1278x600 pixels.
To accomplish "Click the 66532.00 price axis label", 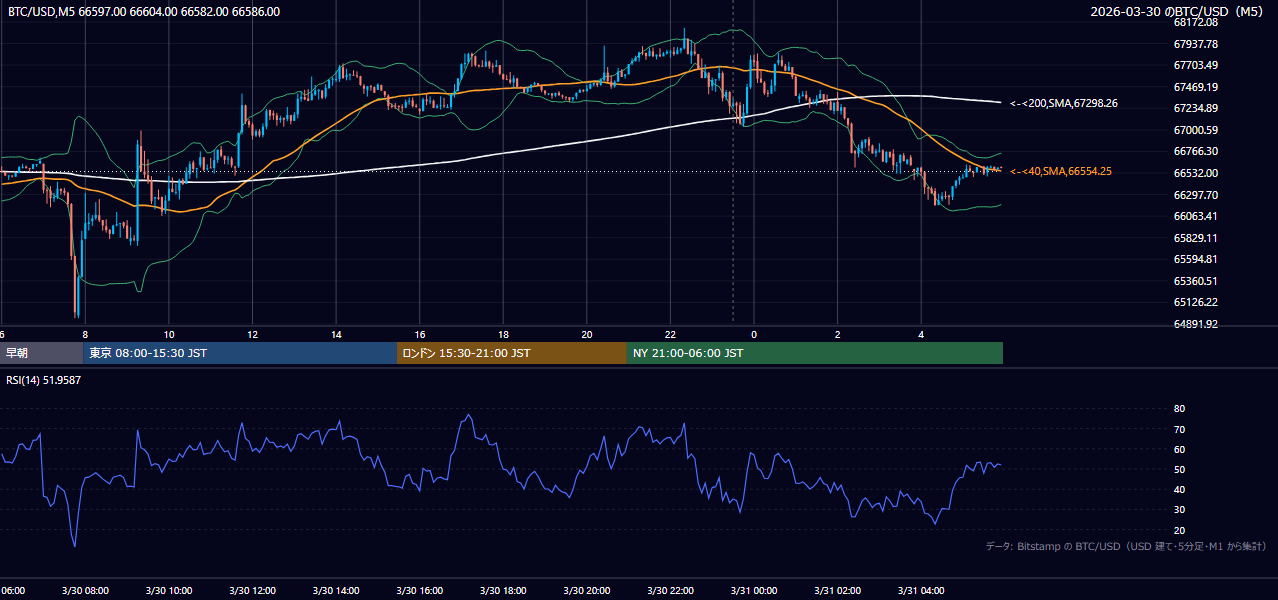I will pos(1195,173).
